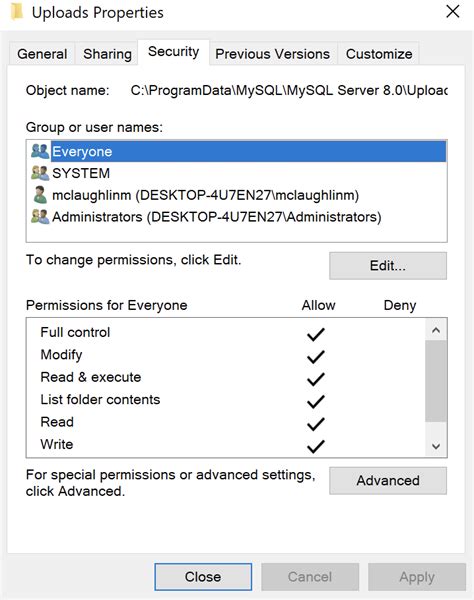Open Advanced security settings
The height and width of the screenshot is (600, 474).
pyautogui.click(x=388, y=481)
